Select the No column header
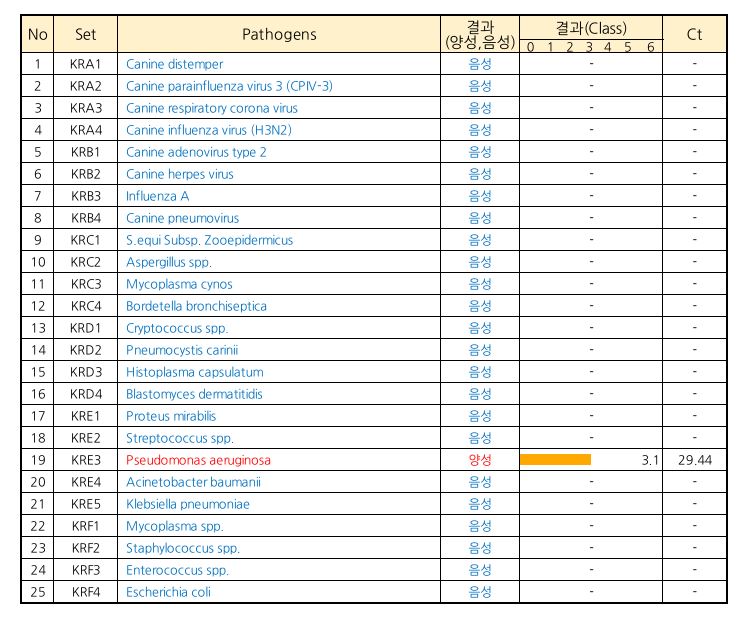Image resolution: width=747 pixels, height=617 pixels. 38,35
